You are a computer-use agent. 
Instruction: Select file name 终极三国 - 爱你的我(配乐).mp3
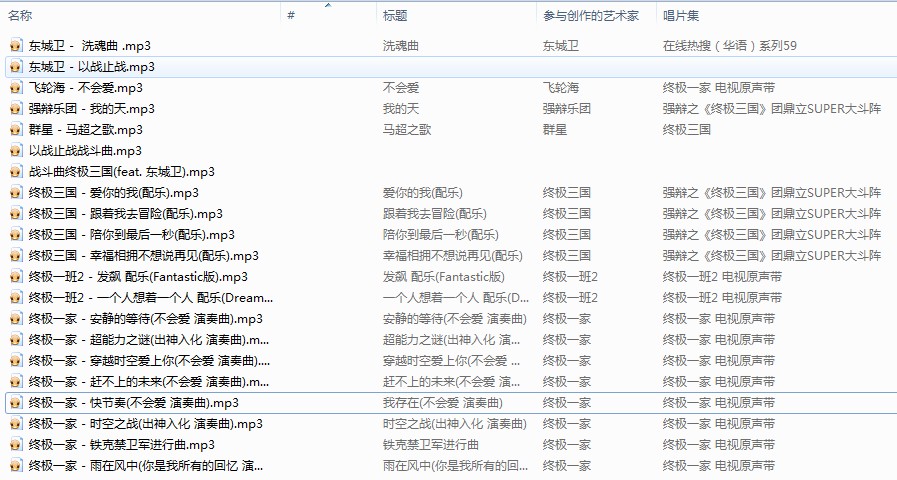point(114,193)
